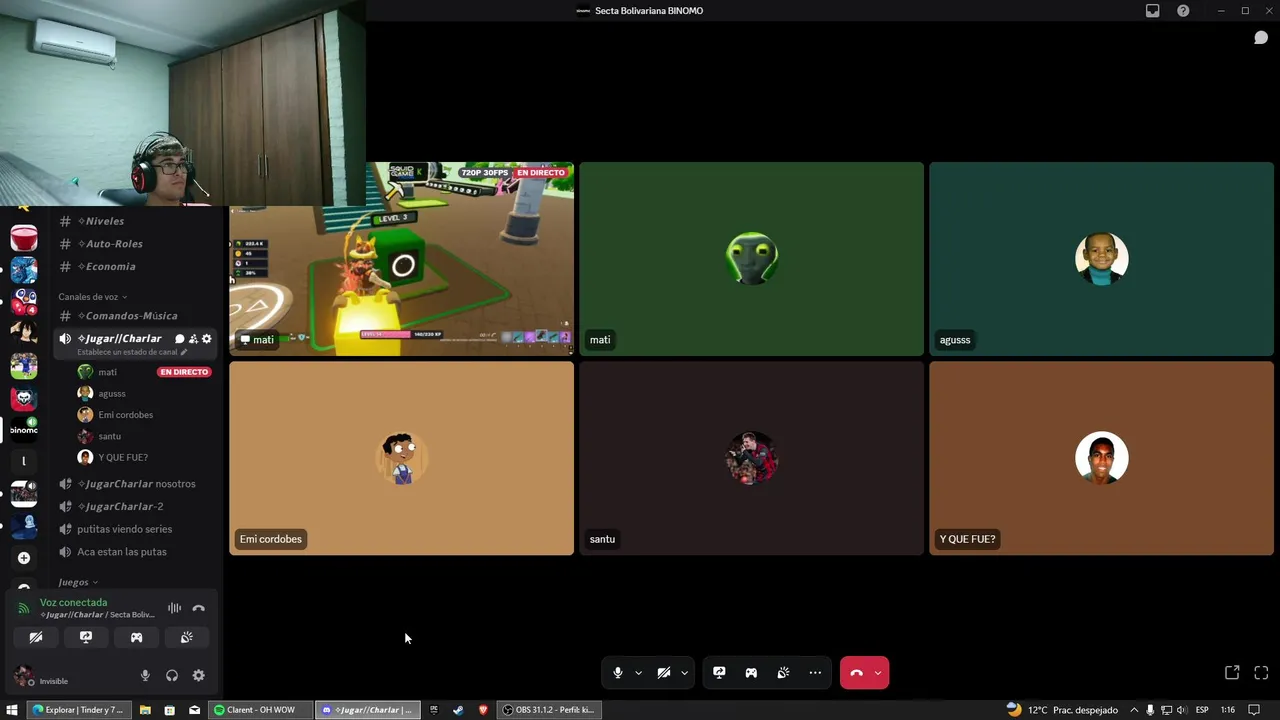Collapse the Canales de voz category
Image resolution: width=1280 pixels, height=720 pixels.
(x=92, y=297)
